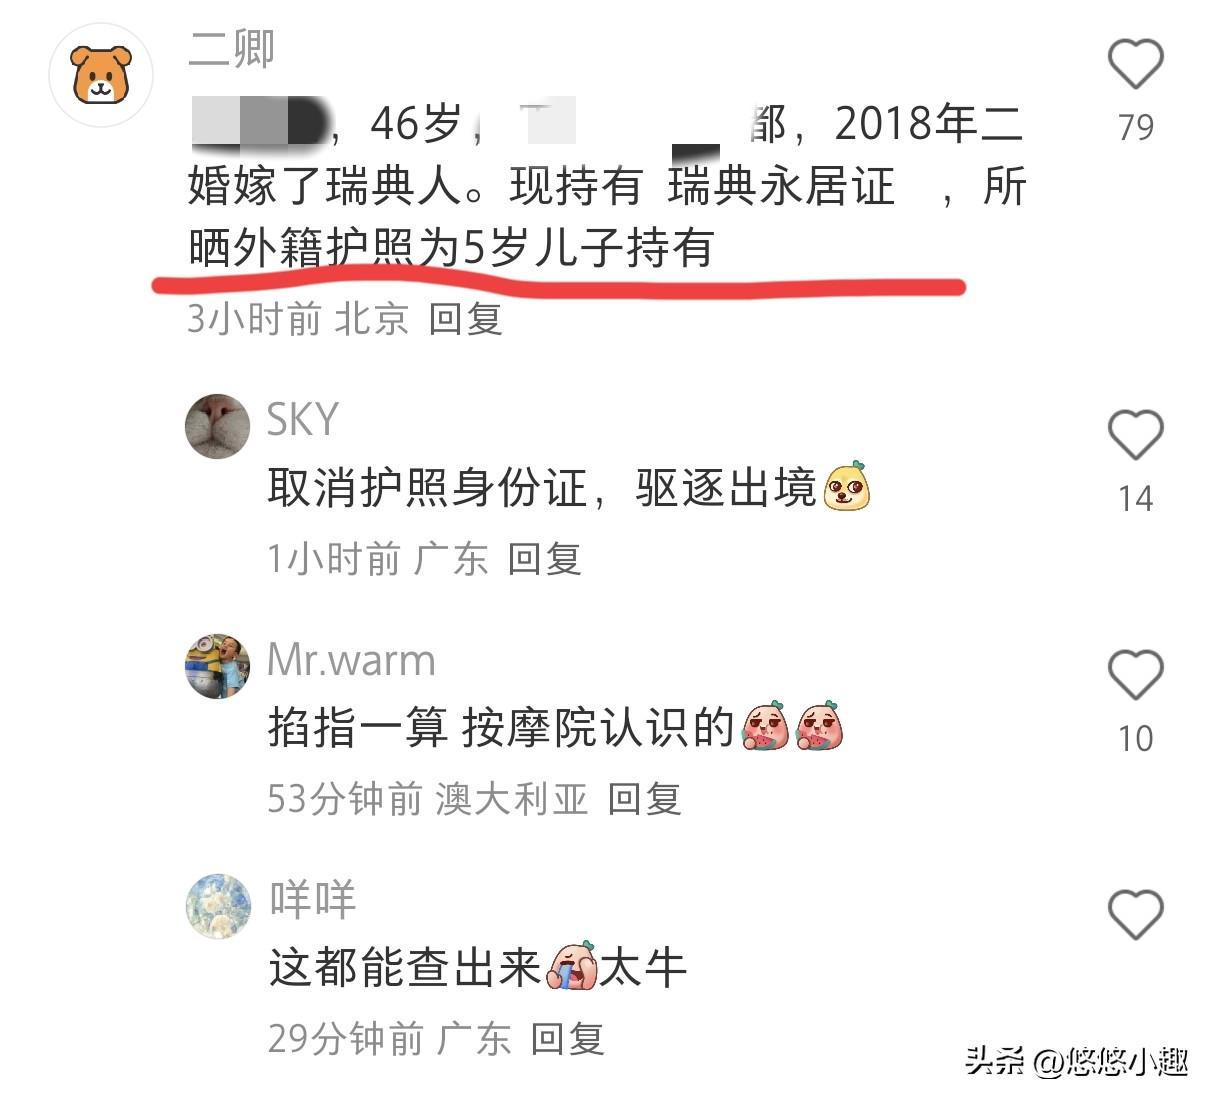The image size is (1216, 1104).
Task: Tap the 79 like count
Action: (x=1136, y=127)
